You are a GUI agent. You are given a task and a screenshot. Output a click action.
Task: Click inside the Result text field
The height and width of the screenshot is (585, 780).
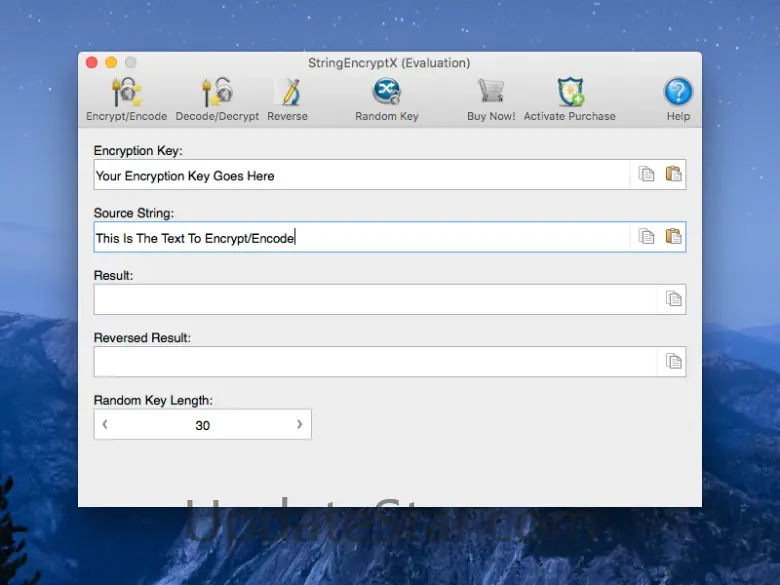tap(376, 299)
